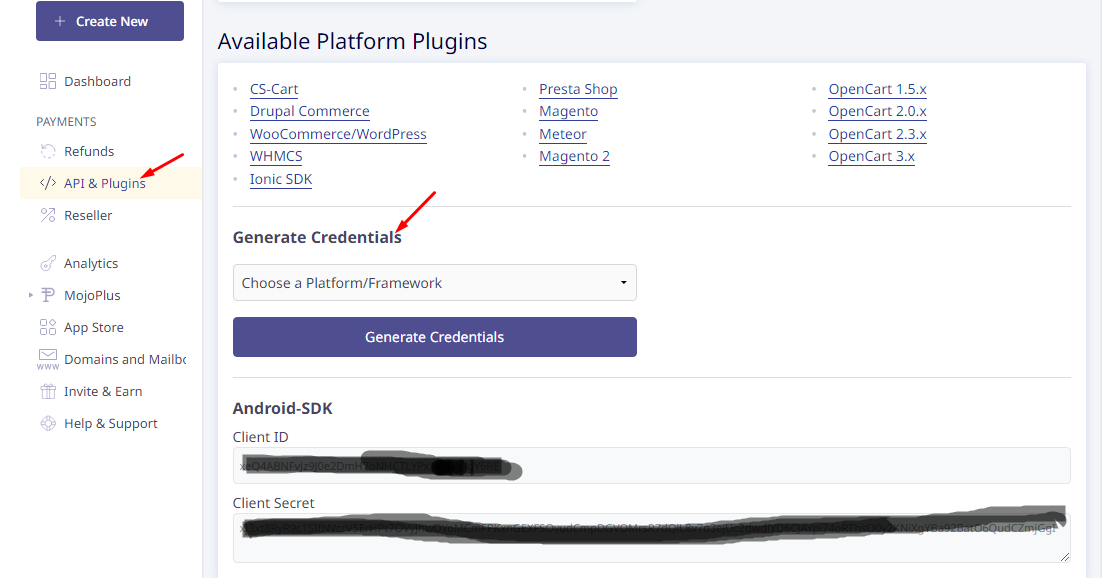This screenshot has width=1102, height=578.
Task: Click the Dashboard grid icon
Action: (47, 81)
